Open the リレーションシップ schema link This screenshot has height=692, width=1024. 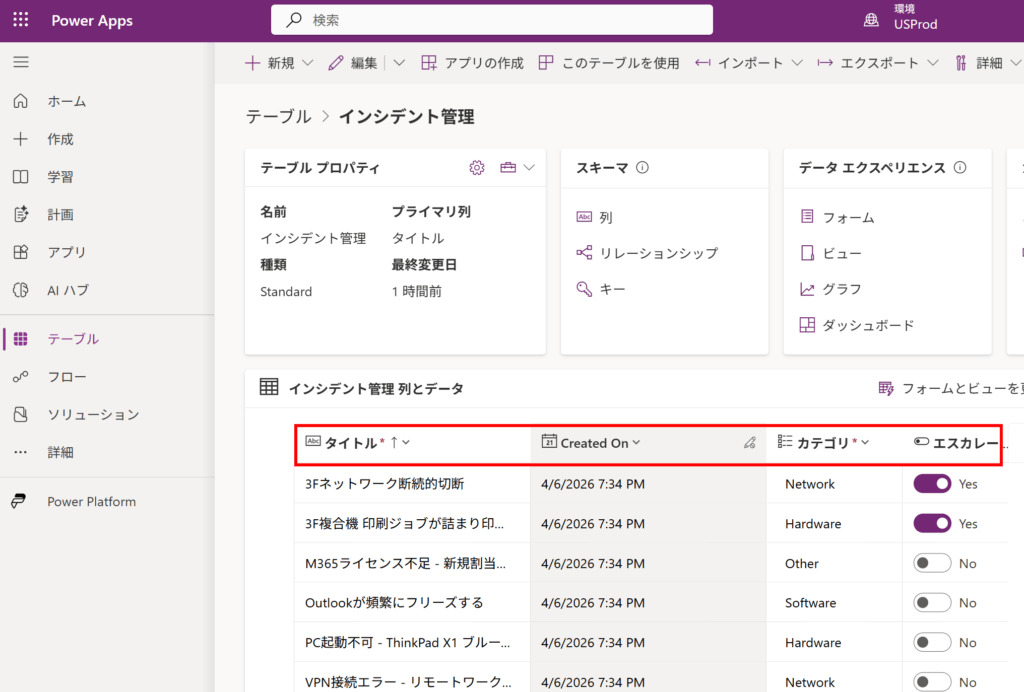[658, 253]
